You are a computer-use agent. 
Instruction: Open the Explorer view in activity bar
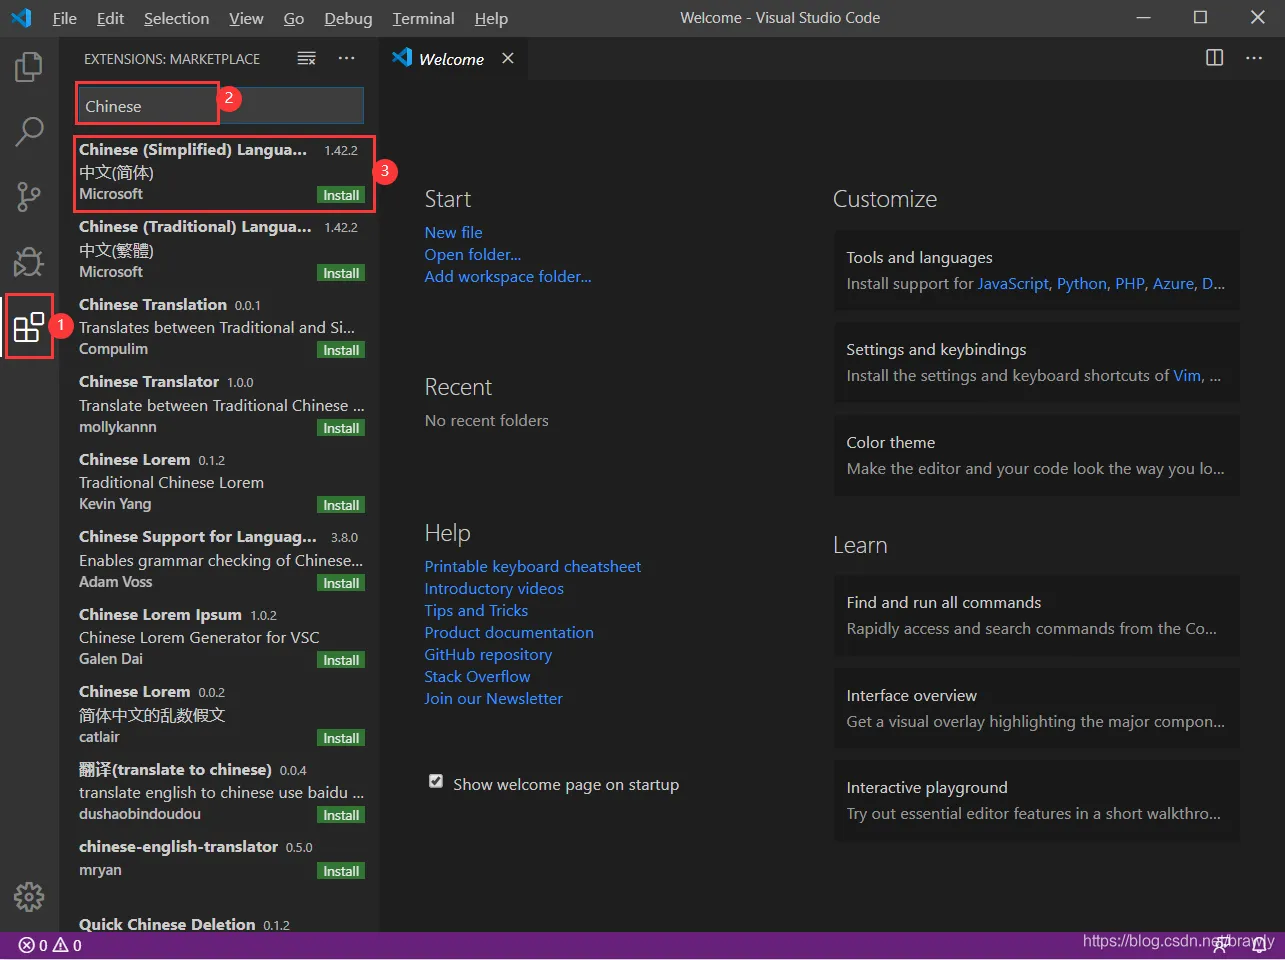[29, 68]
